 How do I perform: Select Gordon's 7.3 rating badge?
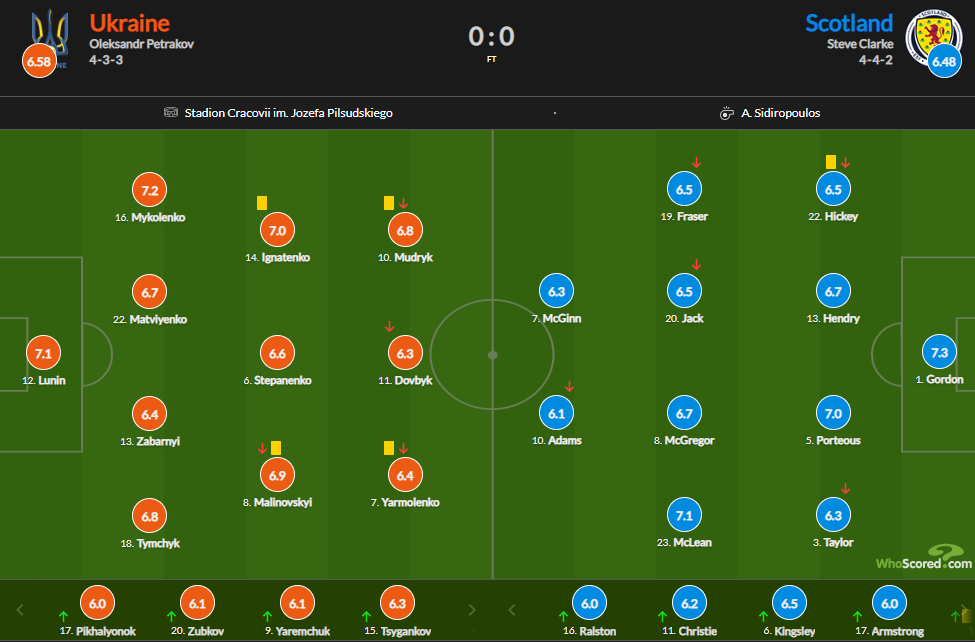pos(939,353)
